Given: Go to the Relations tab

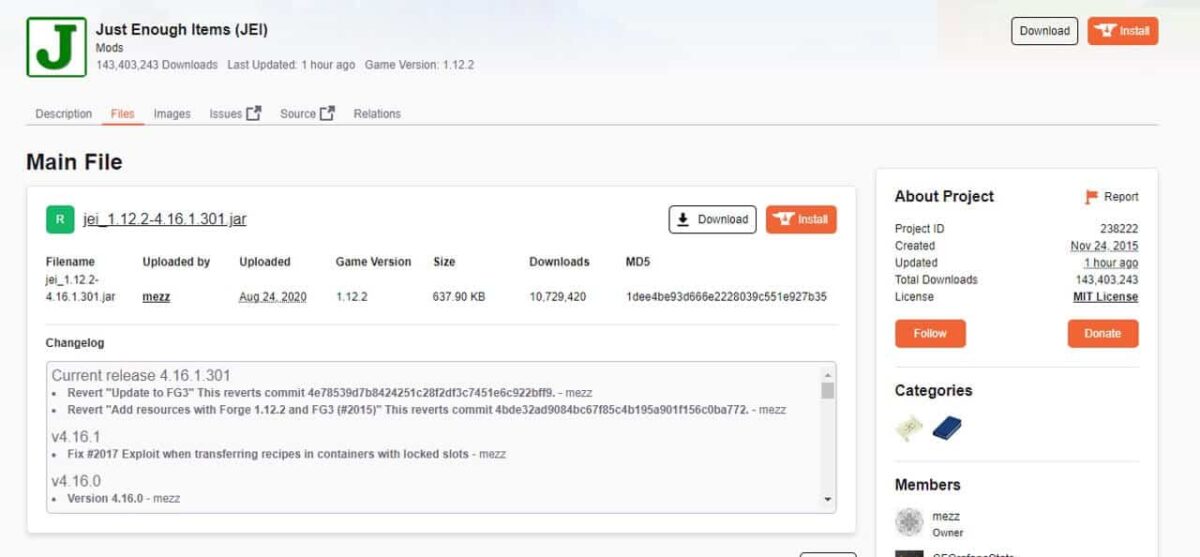Looking at the screenshot, I should pyautogui.click(x=377, y=114).
